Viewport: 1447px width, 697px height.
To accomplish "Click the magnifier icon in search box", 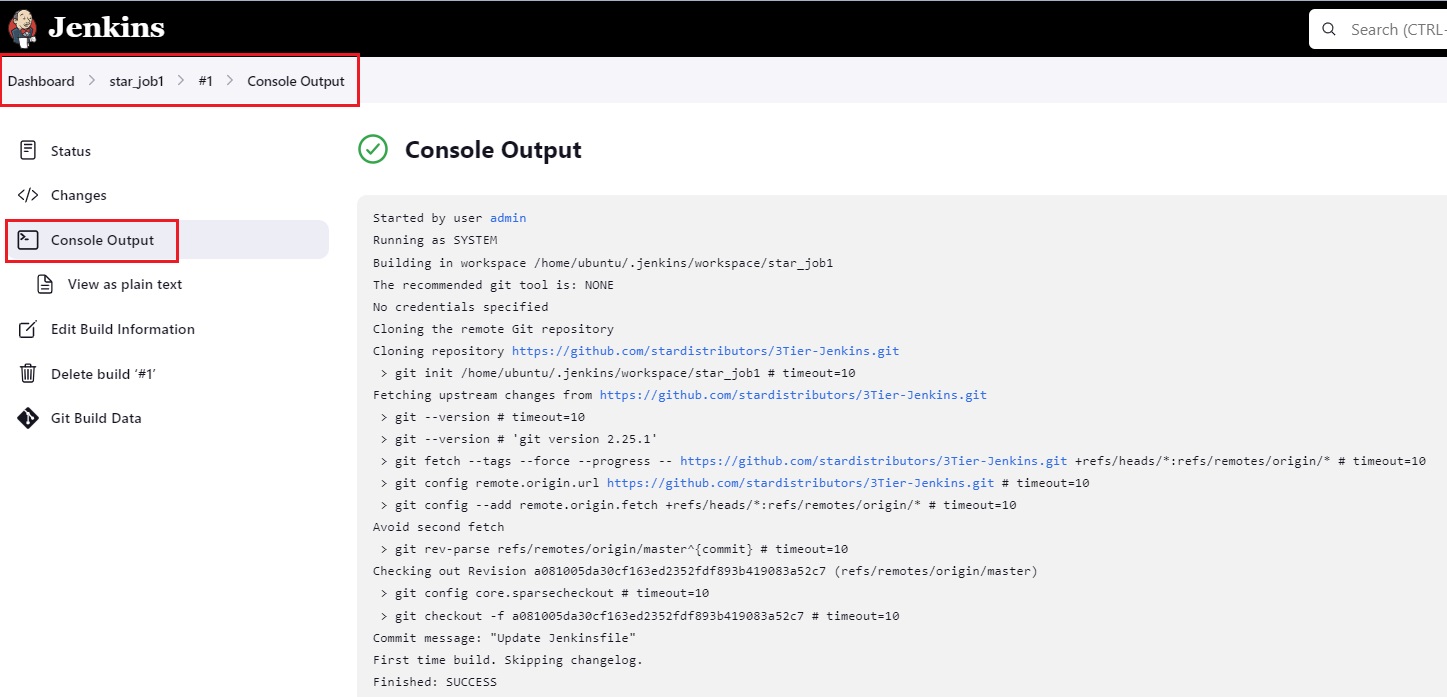I will 1329,29.
